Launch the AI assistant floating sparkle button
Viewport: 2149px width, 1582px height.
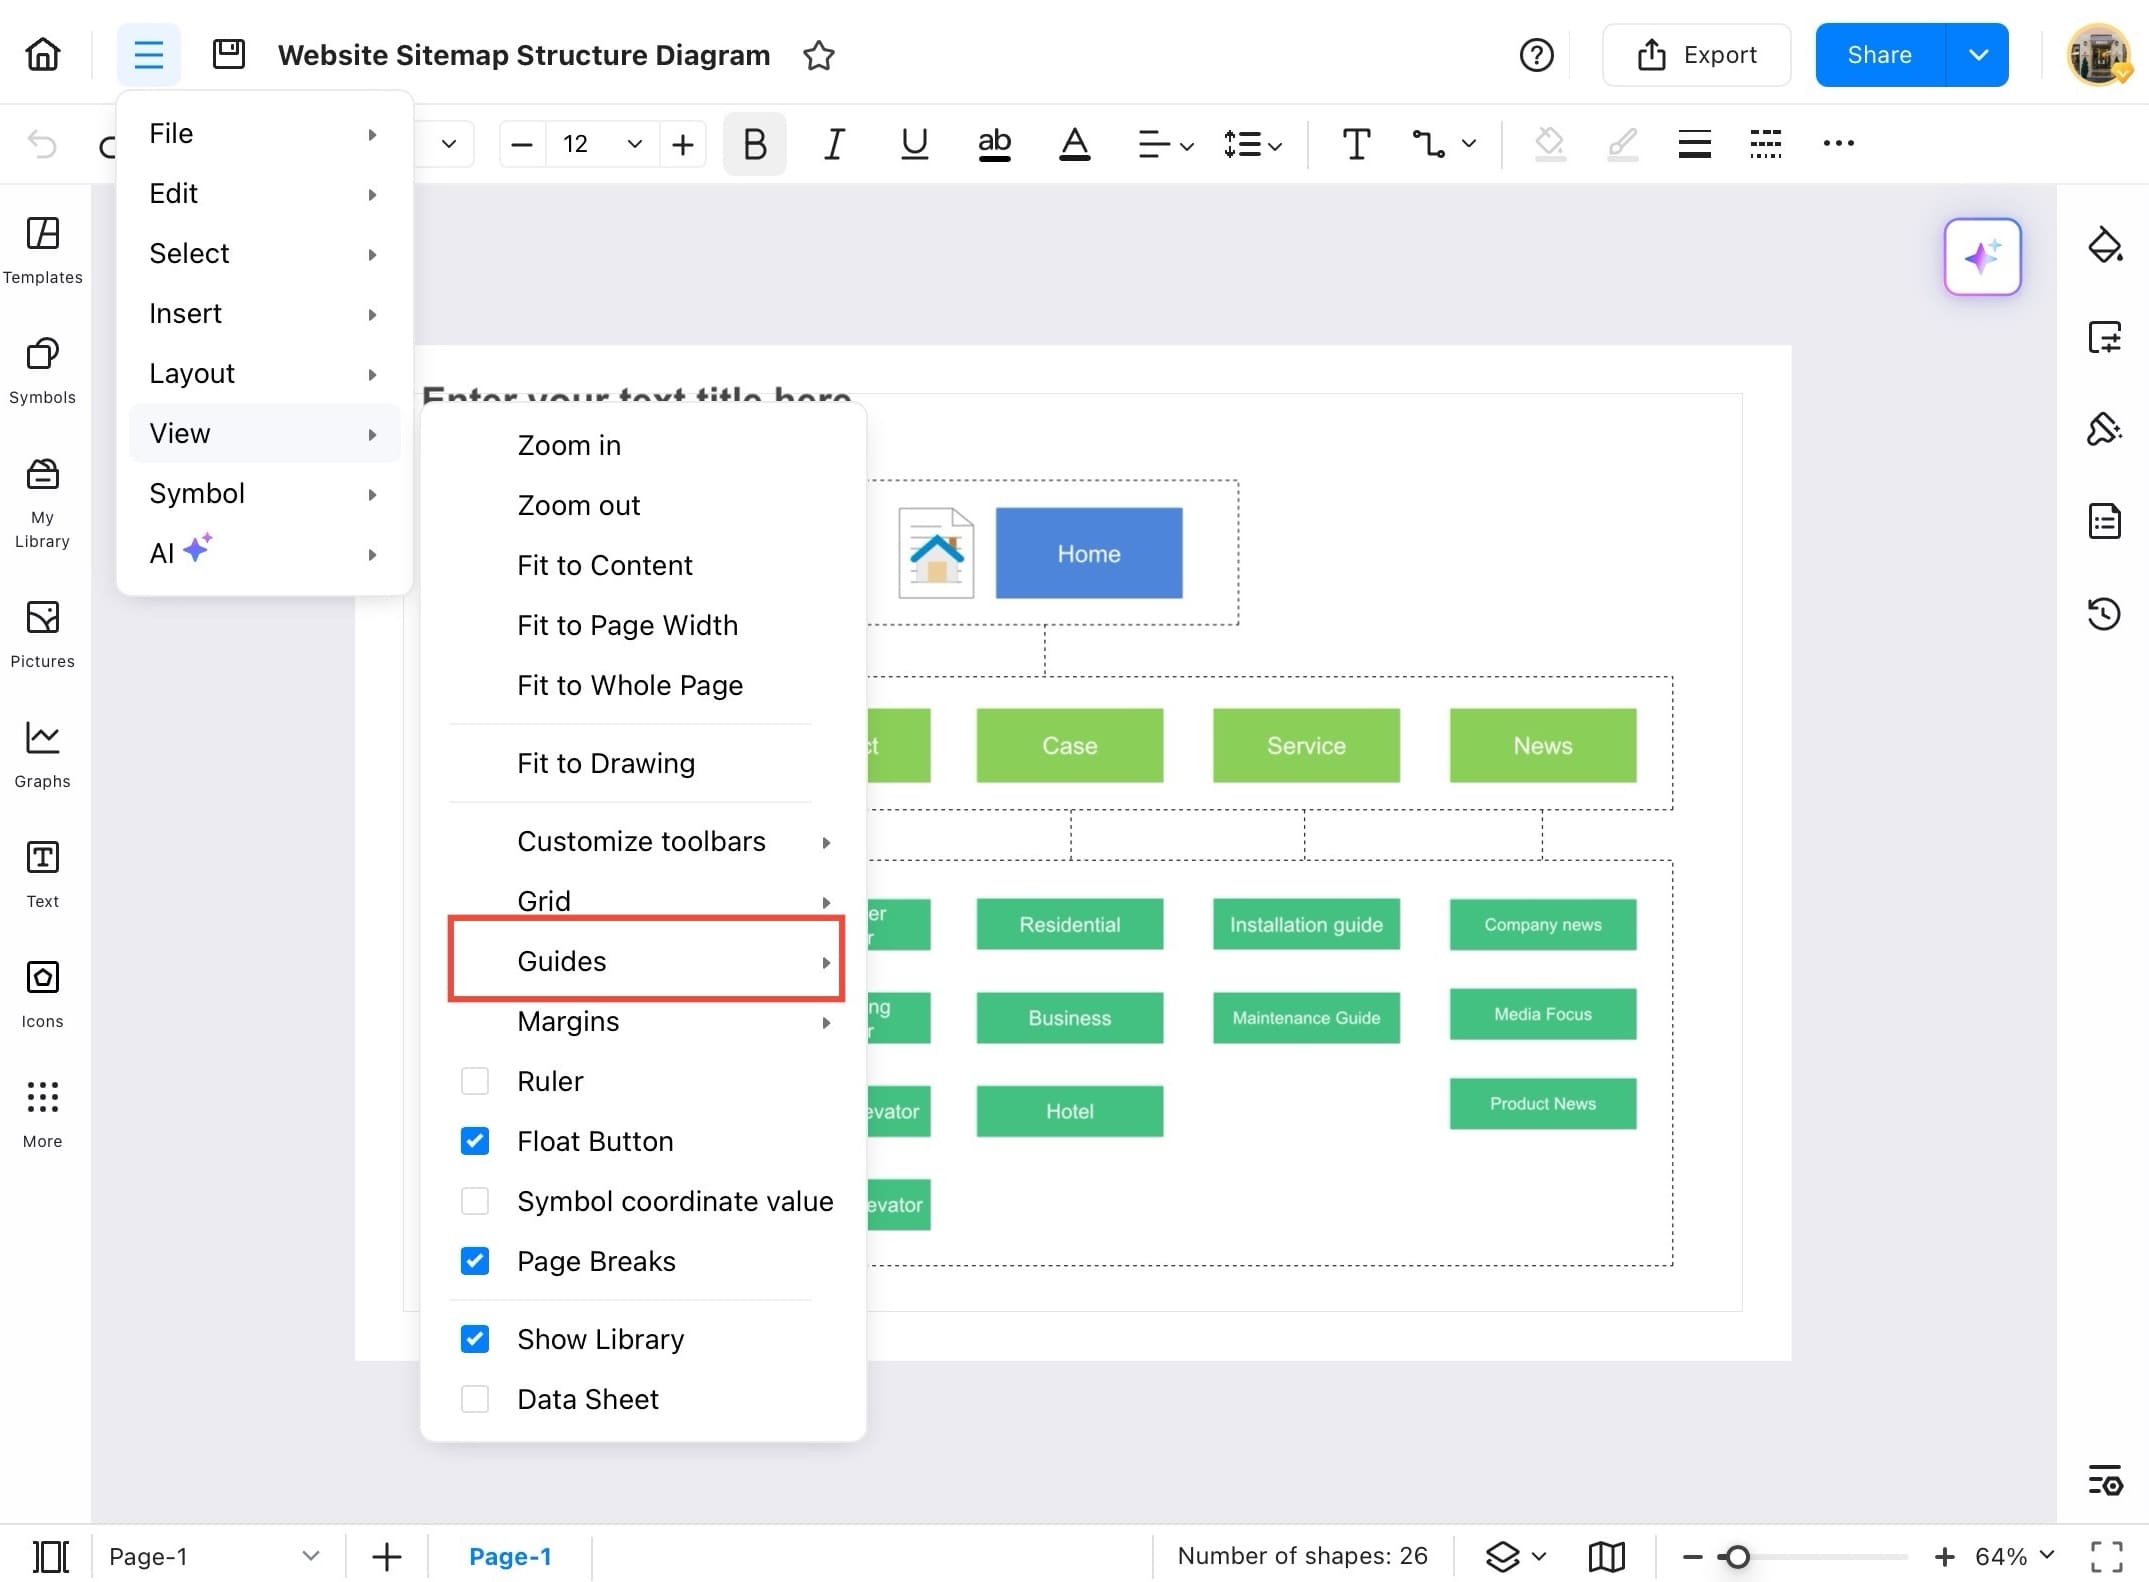click(x=1982, y=257)
